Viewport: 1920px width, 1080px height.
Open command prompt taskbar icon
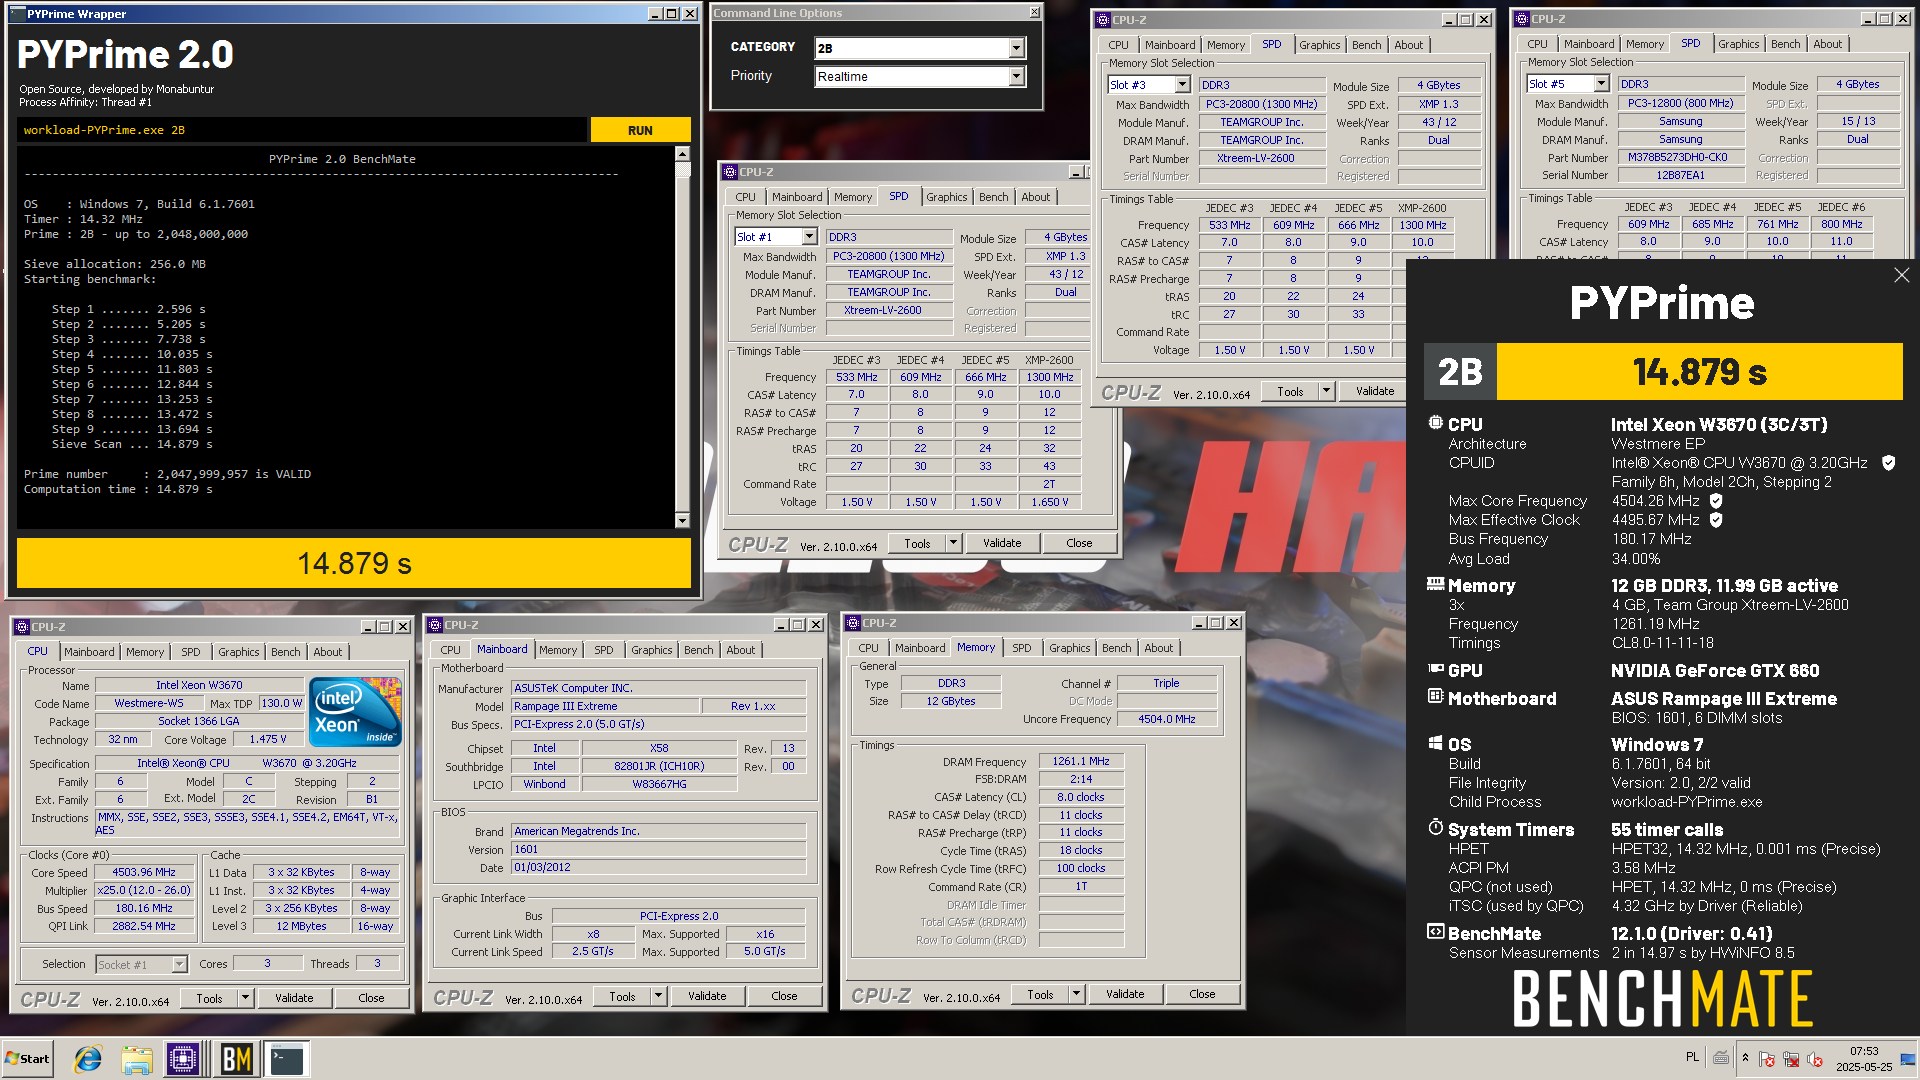pos(287,1059)
